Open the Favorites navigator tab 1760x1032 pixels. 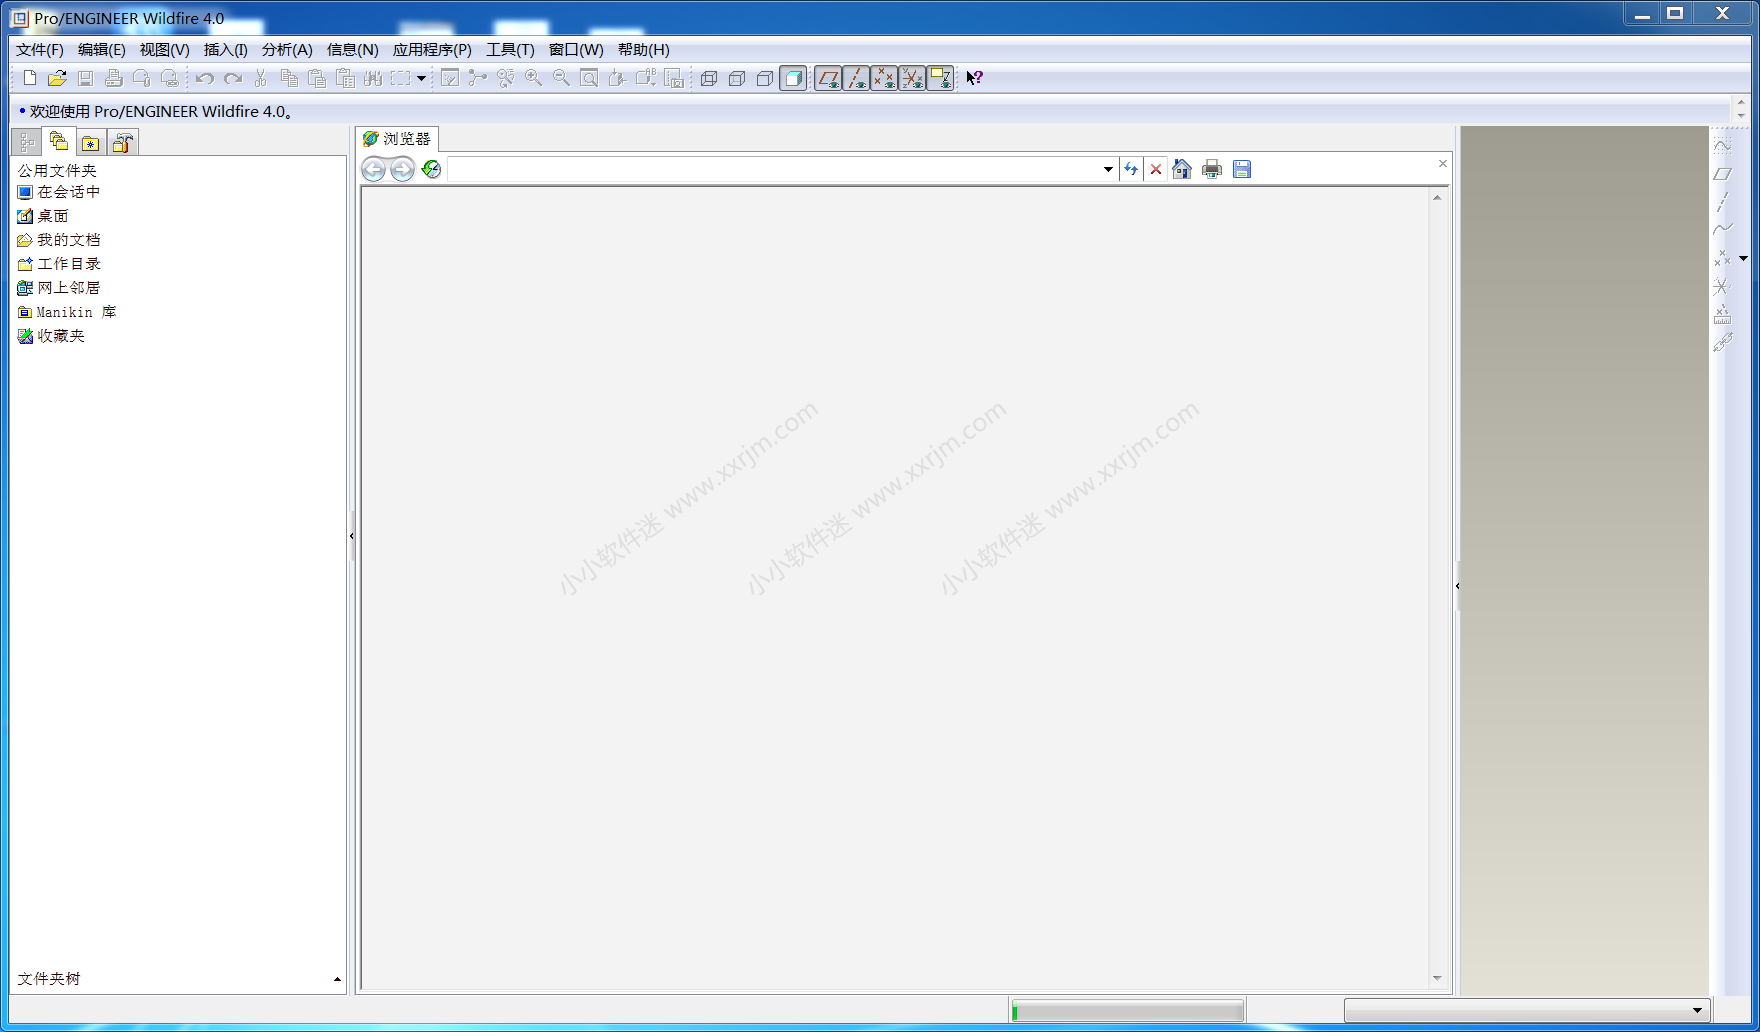tap(91, 142)
